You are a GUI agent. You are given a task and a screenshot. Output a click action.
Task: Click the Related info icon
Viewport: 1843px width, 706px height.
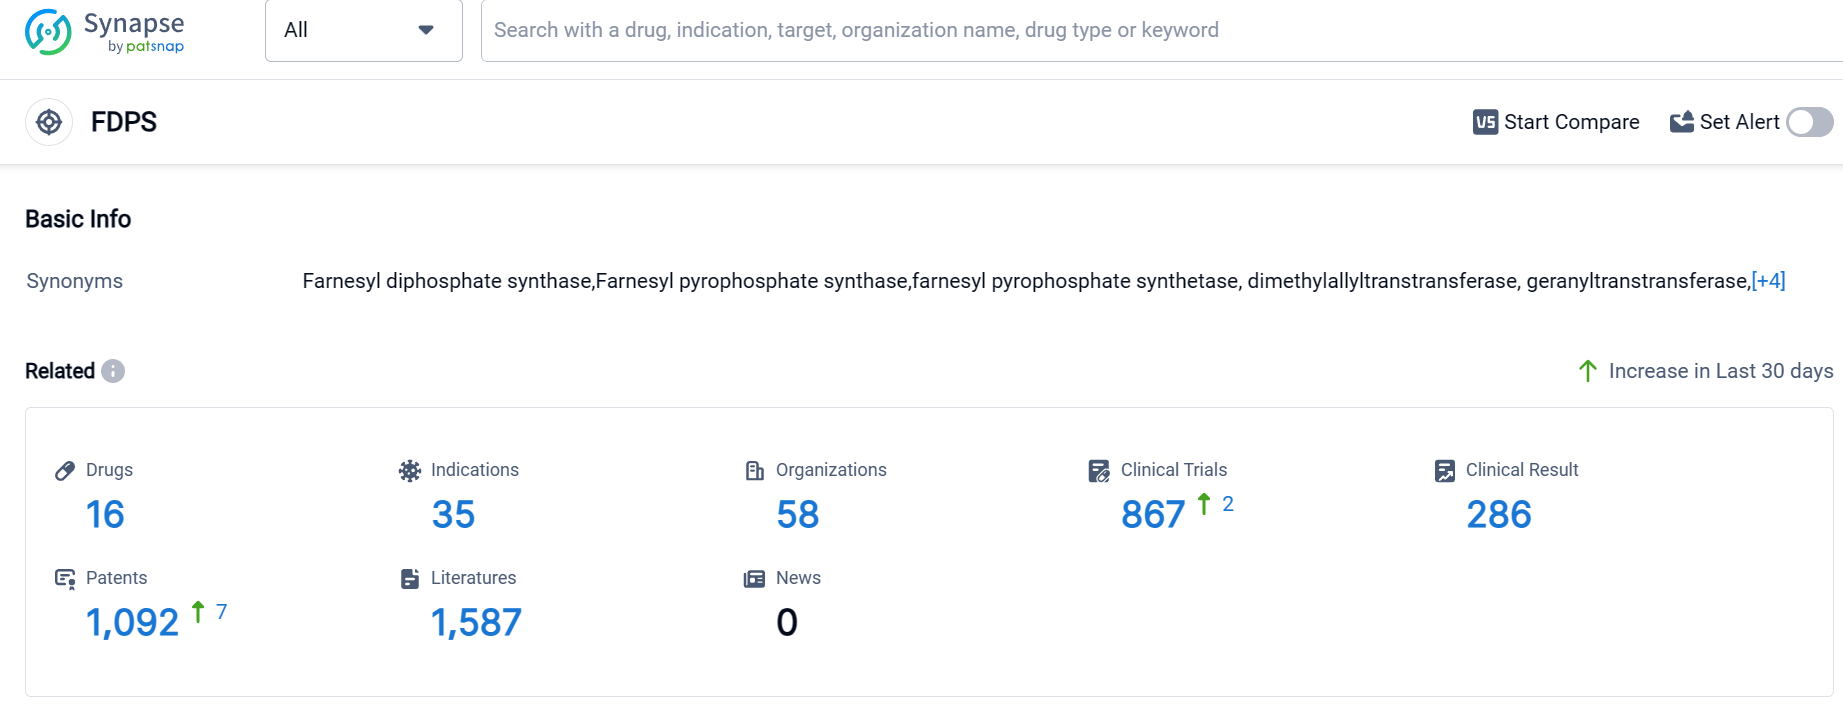(x=113, y=371)
